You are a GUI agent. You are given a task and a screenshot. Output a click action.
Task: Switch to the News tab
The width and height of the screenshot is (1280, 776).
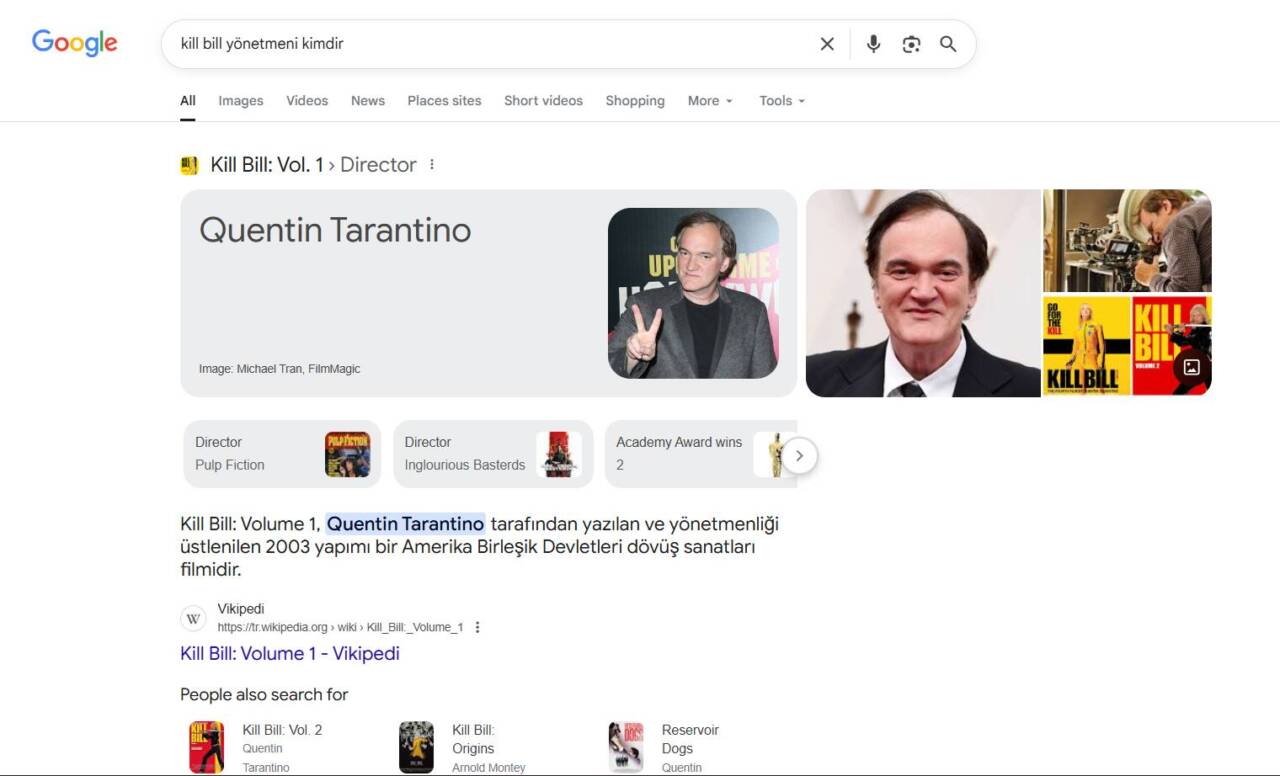[367, 100]
